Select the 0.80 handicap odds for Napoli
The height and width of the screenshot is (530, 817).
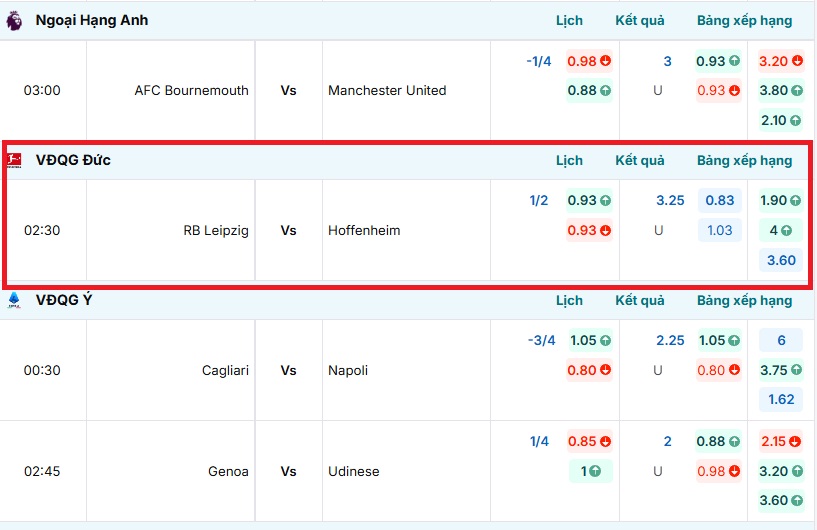(x=589, y=370)
